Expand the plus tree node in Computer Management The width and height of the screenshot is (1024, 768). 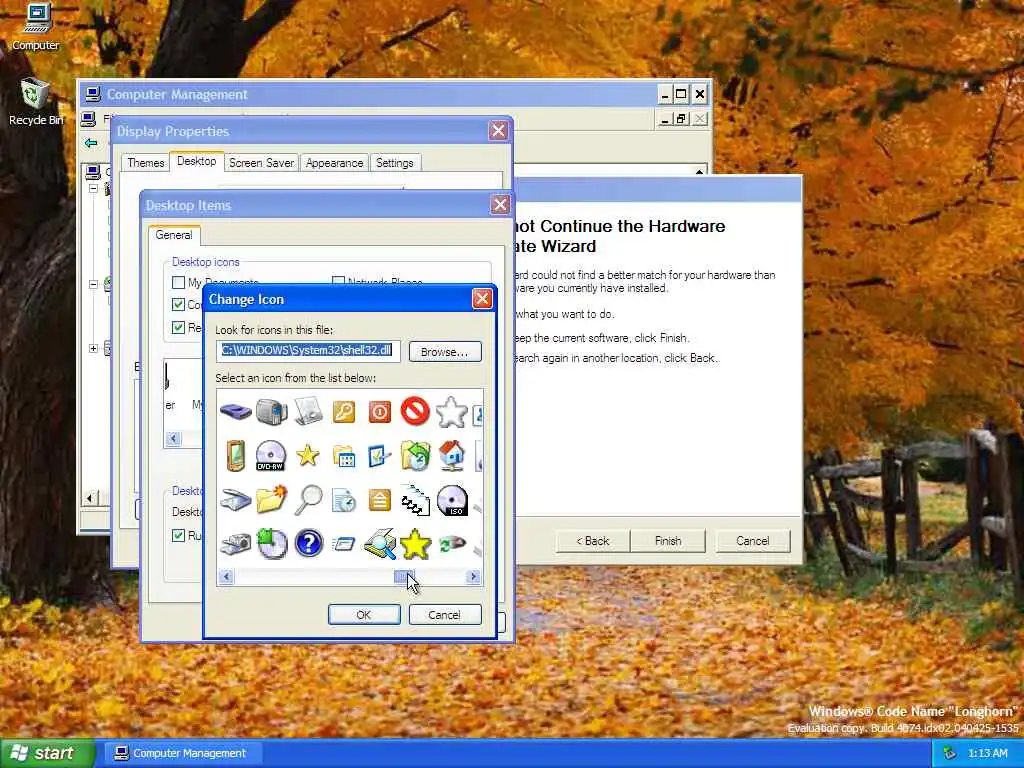pyautogui.click(x=93, y=348)
